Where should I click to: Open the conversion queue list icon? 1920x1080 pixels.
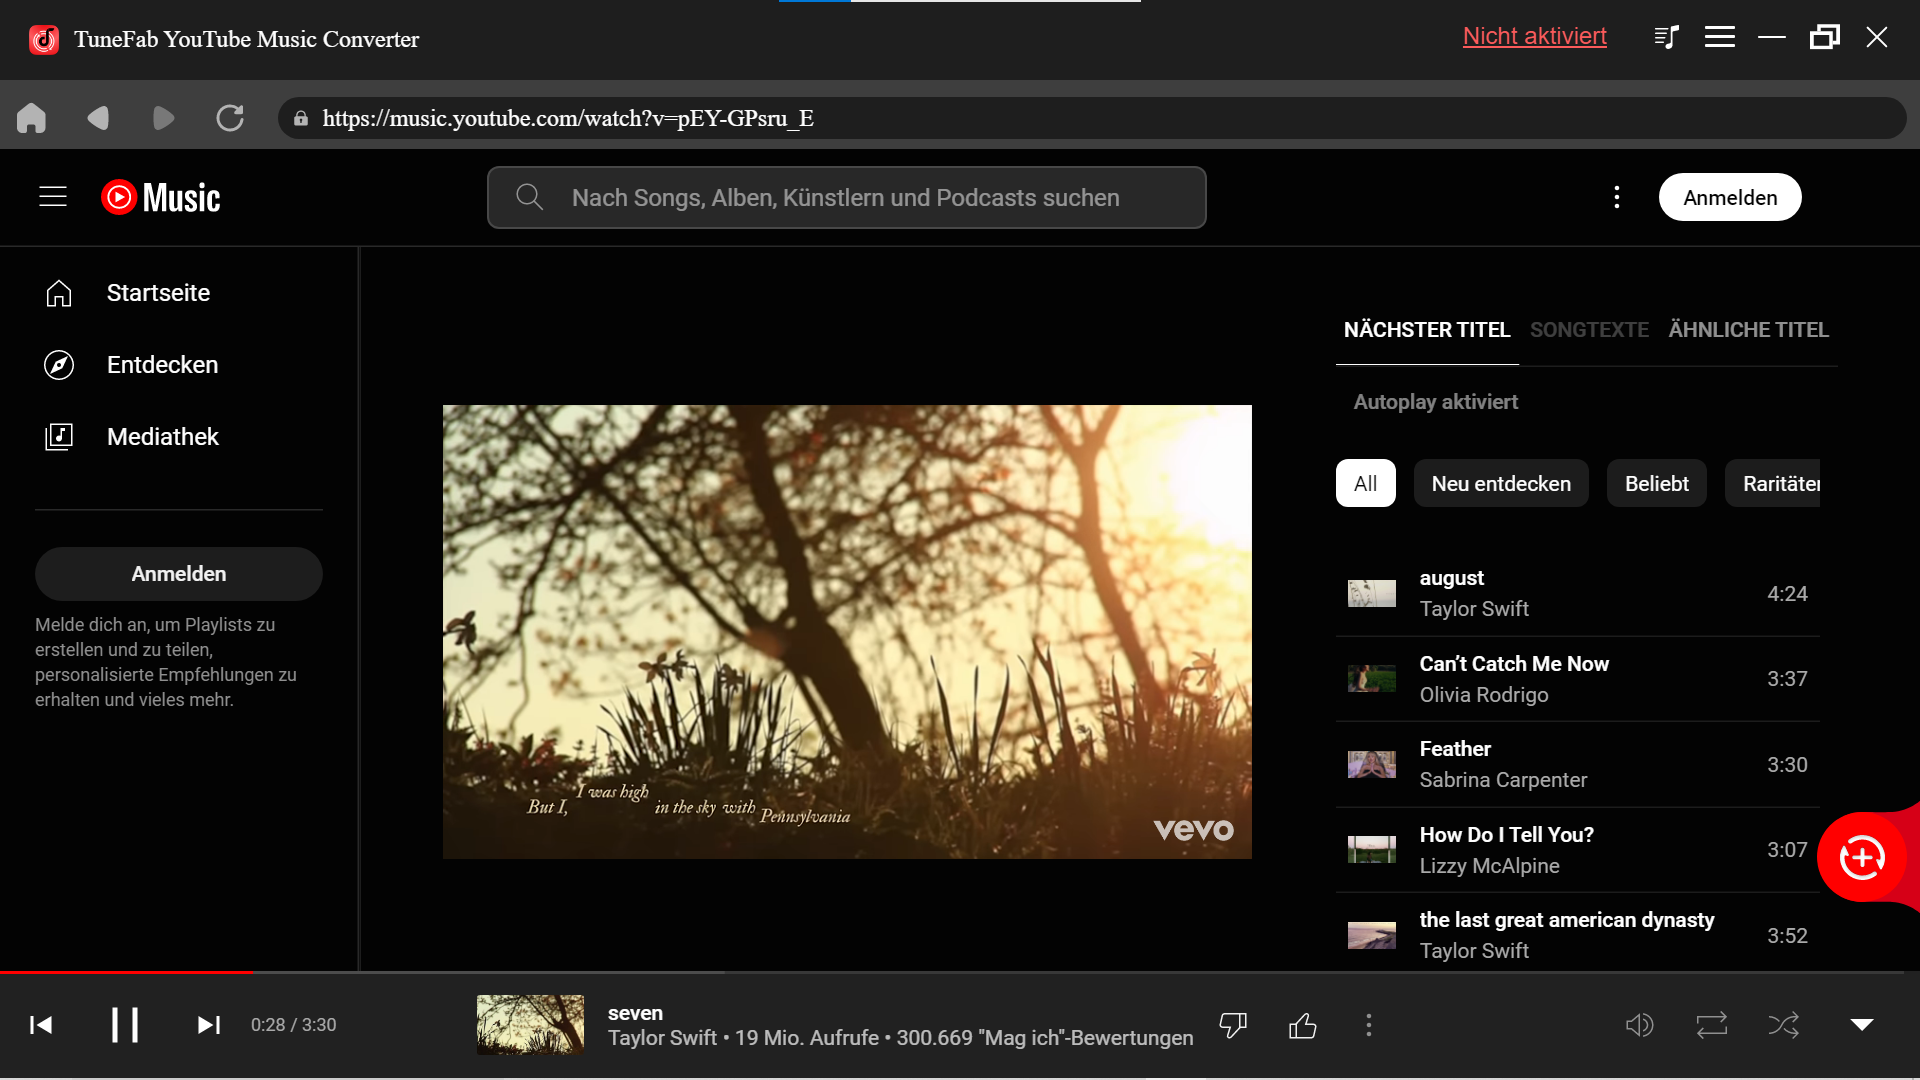pos(1666,38)
